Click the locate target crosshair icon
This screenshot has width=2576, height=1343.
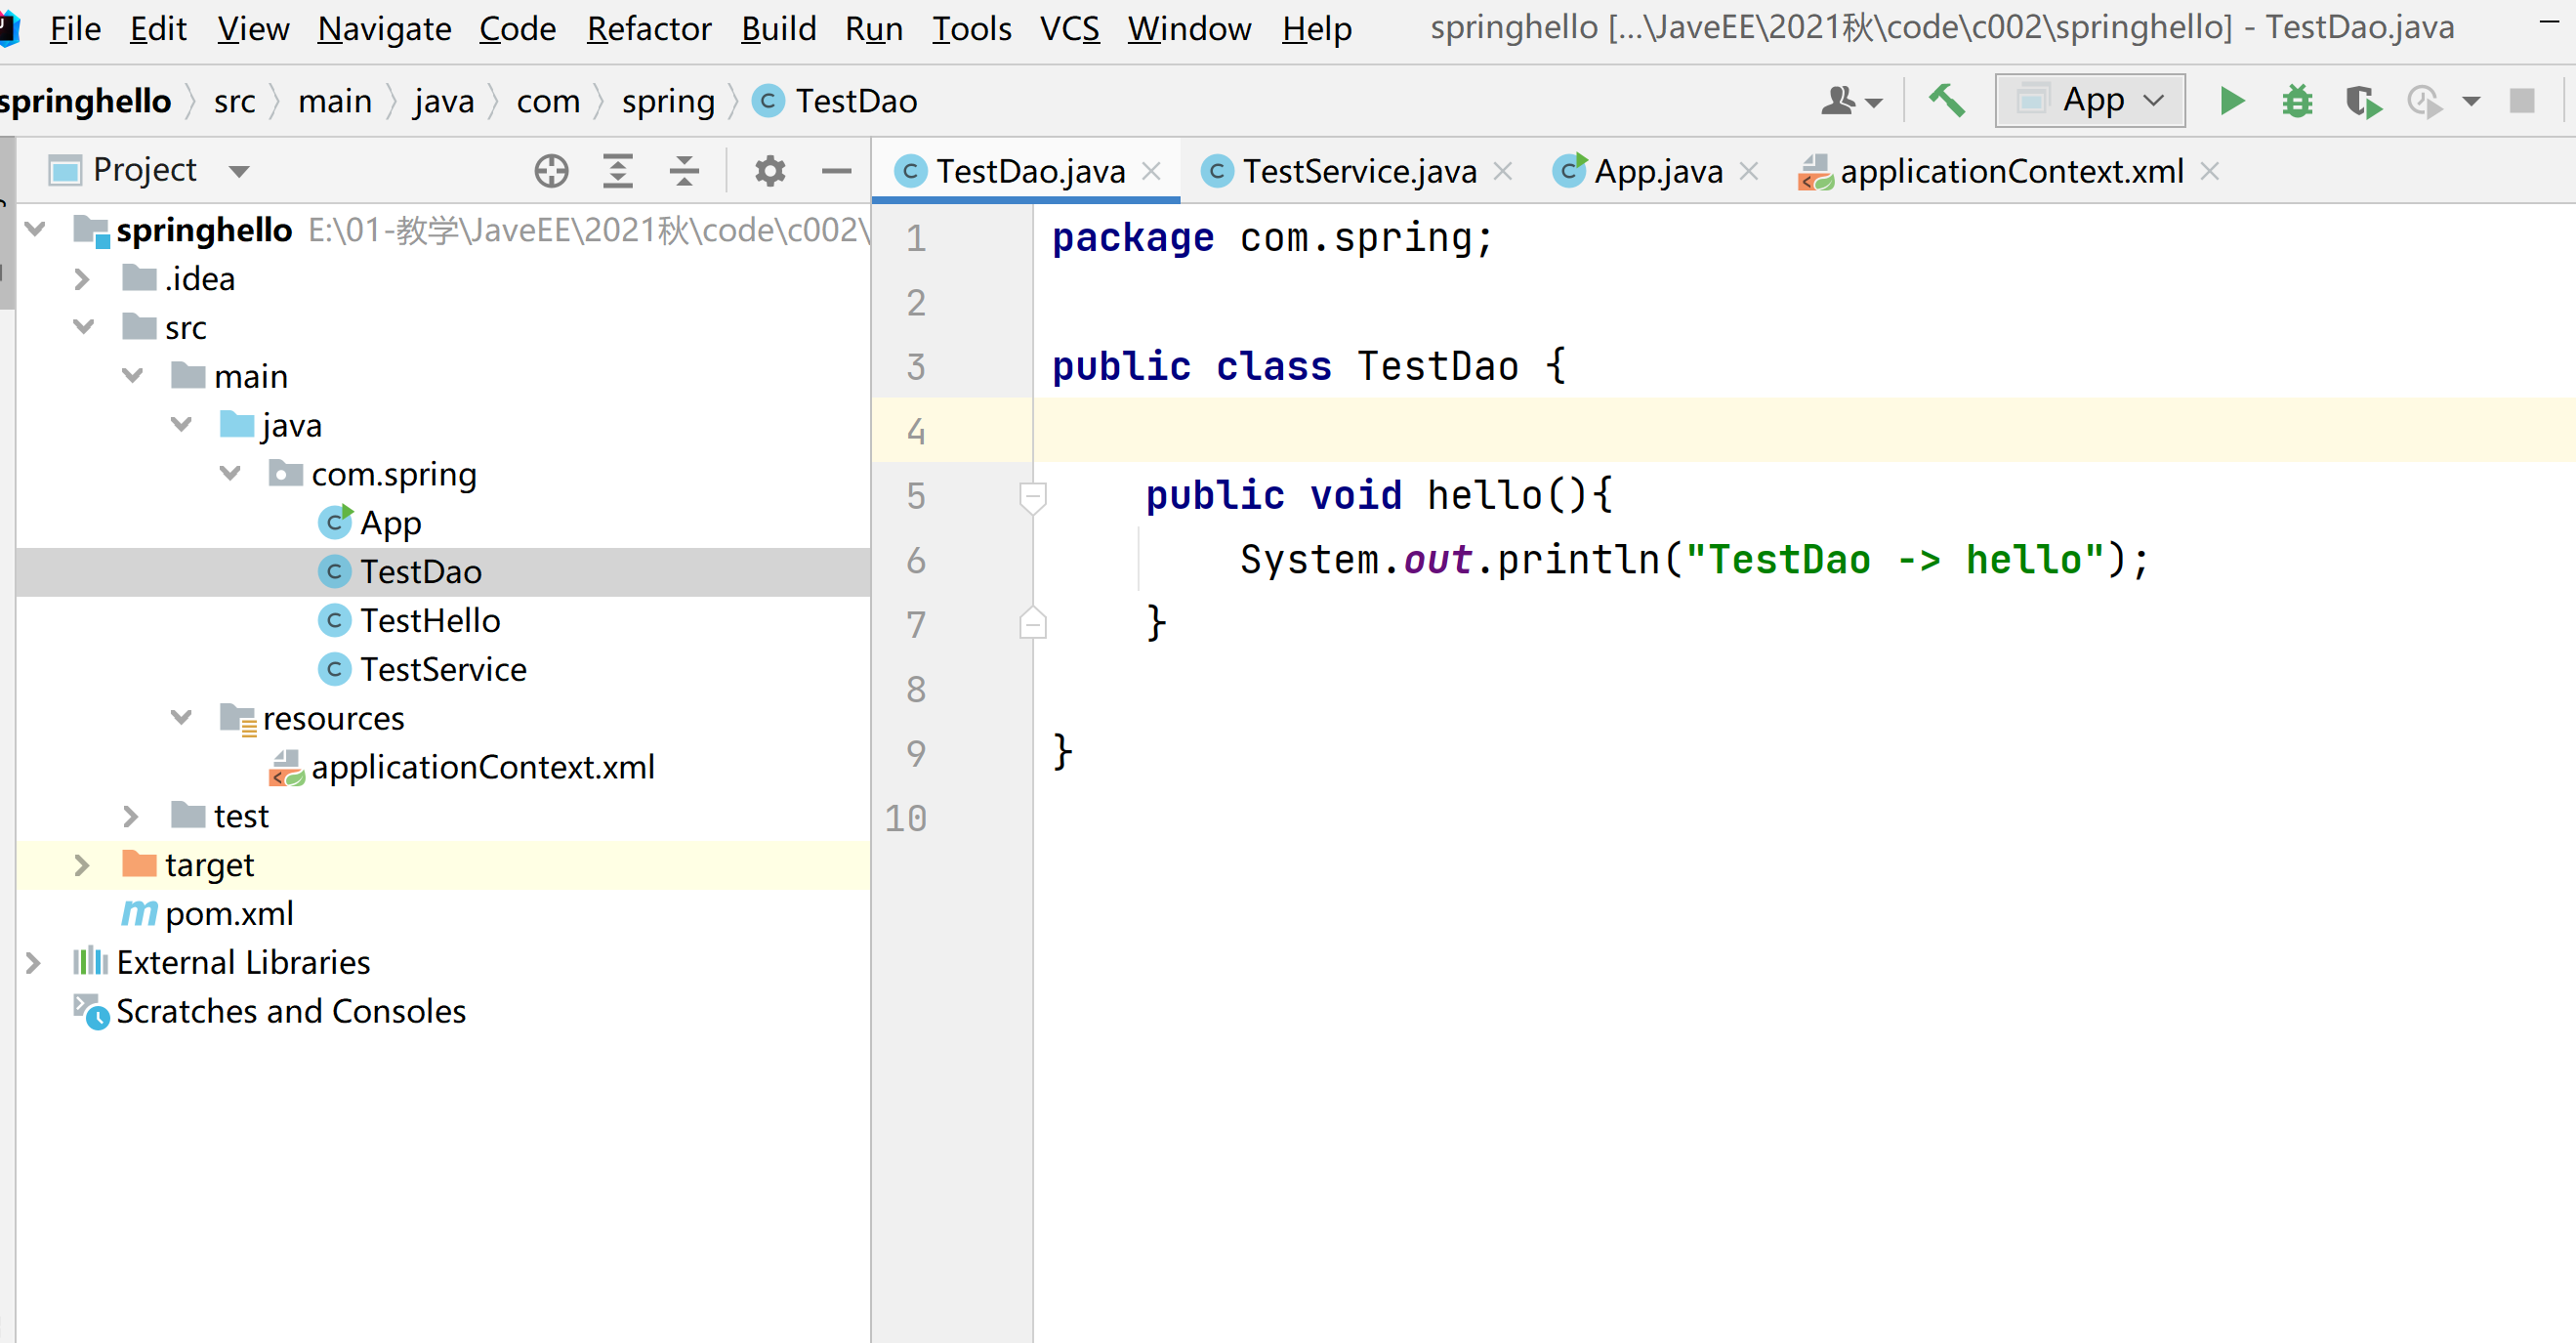(x=551, y=171)
